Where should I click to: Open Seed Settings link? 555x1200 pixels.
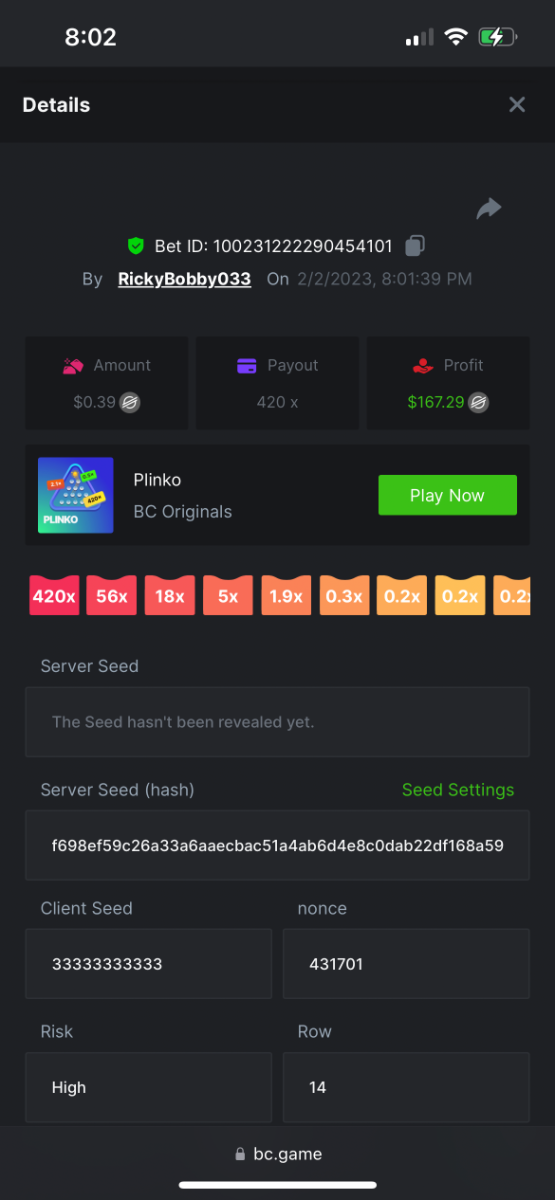(458, 790)
